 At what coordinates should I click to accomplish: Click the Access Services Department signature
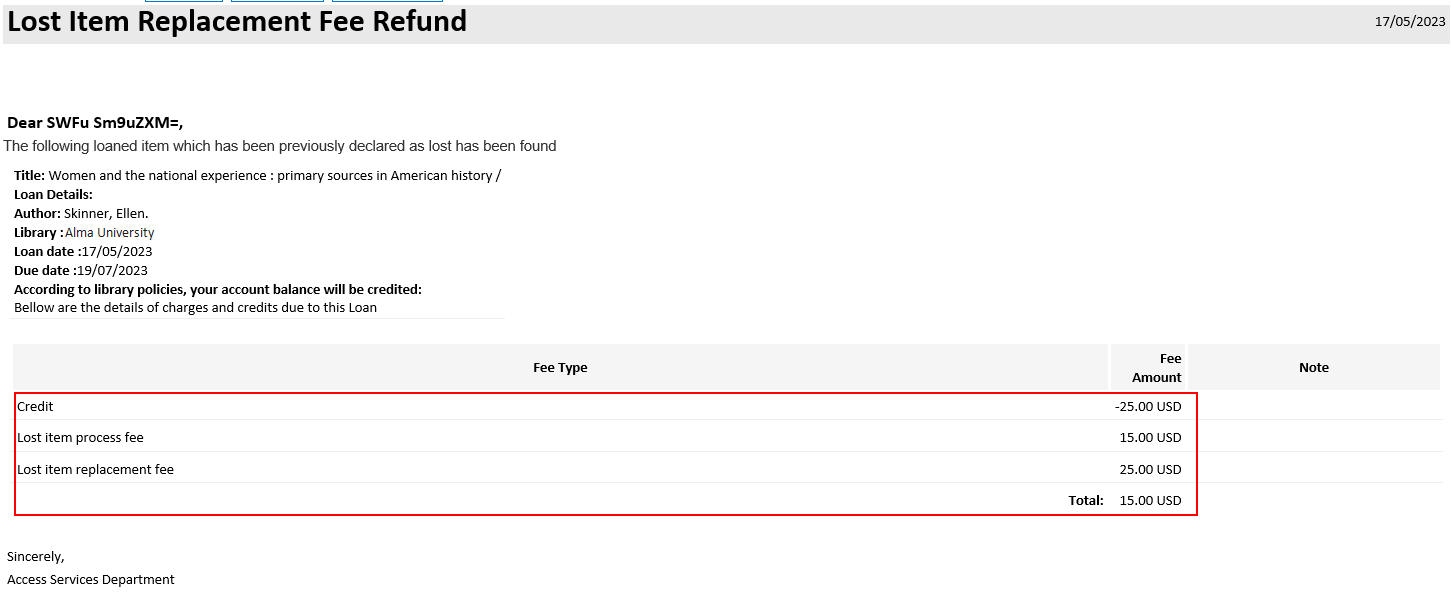coord(91,580)
